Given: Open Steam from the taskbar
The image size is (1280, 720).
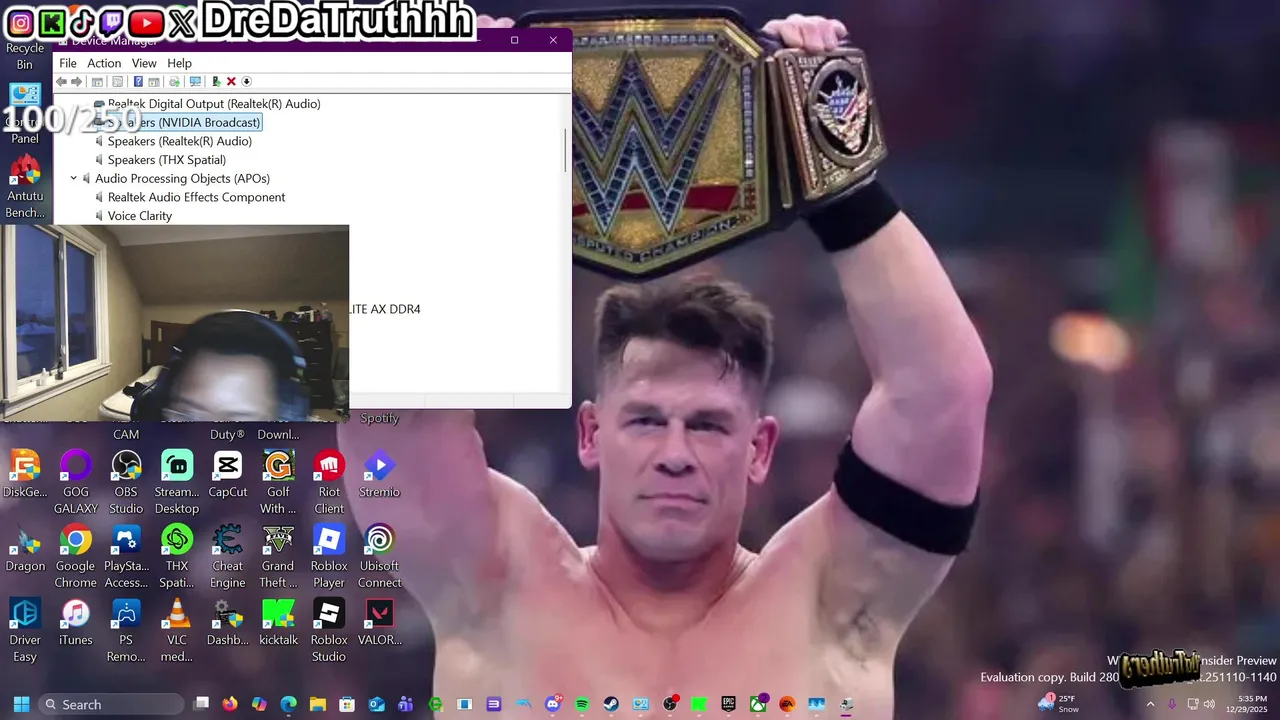Looking at the screenshot, I should [x=611, y=704].
